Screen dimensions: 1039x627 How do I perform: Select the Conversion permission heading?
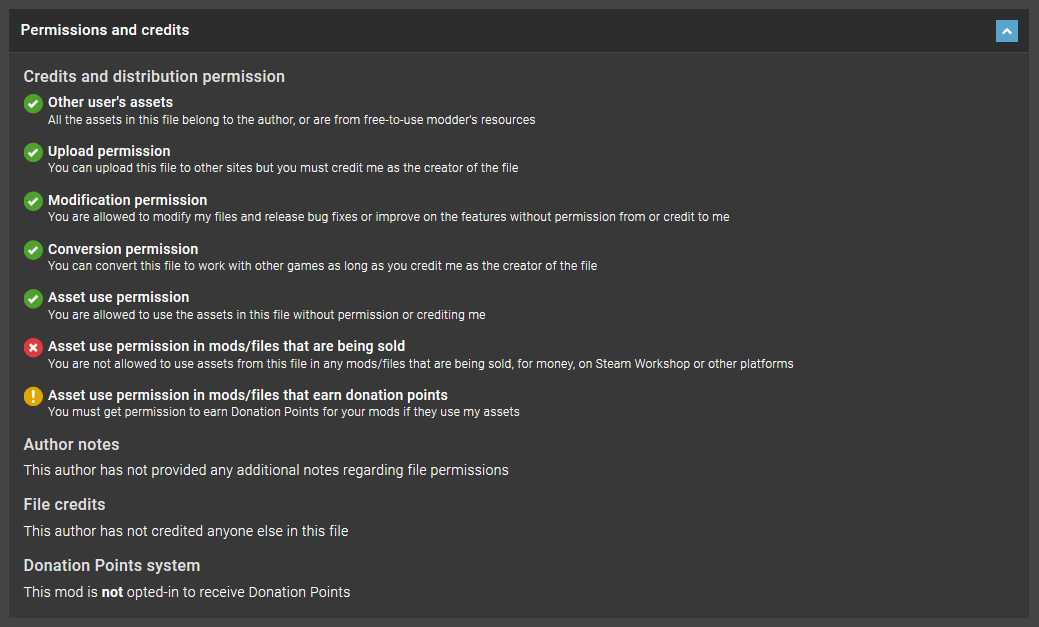click(123, 249)
